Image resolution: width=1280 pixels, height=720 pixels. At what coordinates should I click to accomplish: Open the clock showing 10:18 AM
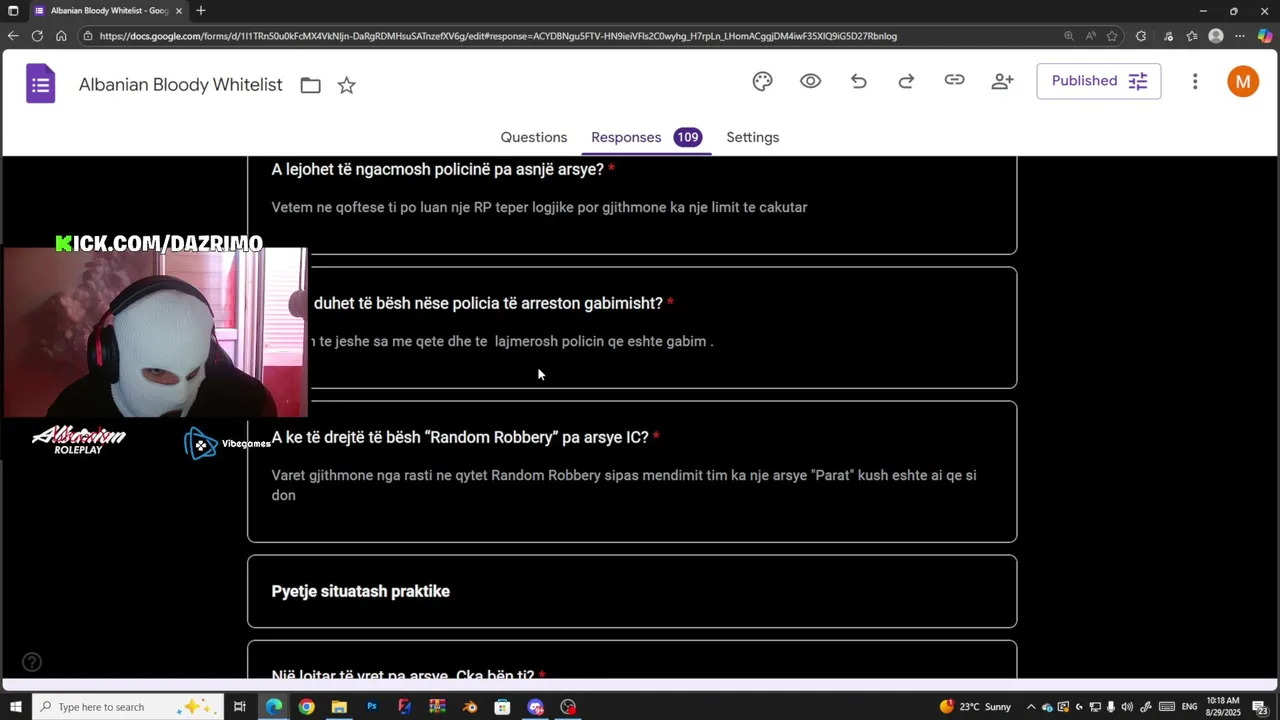point(1223,707)
